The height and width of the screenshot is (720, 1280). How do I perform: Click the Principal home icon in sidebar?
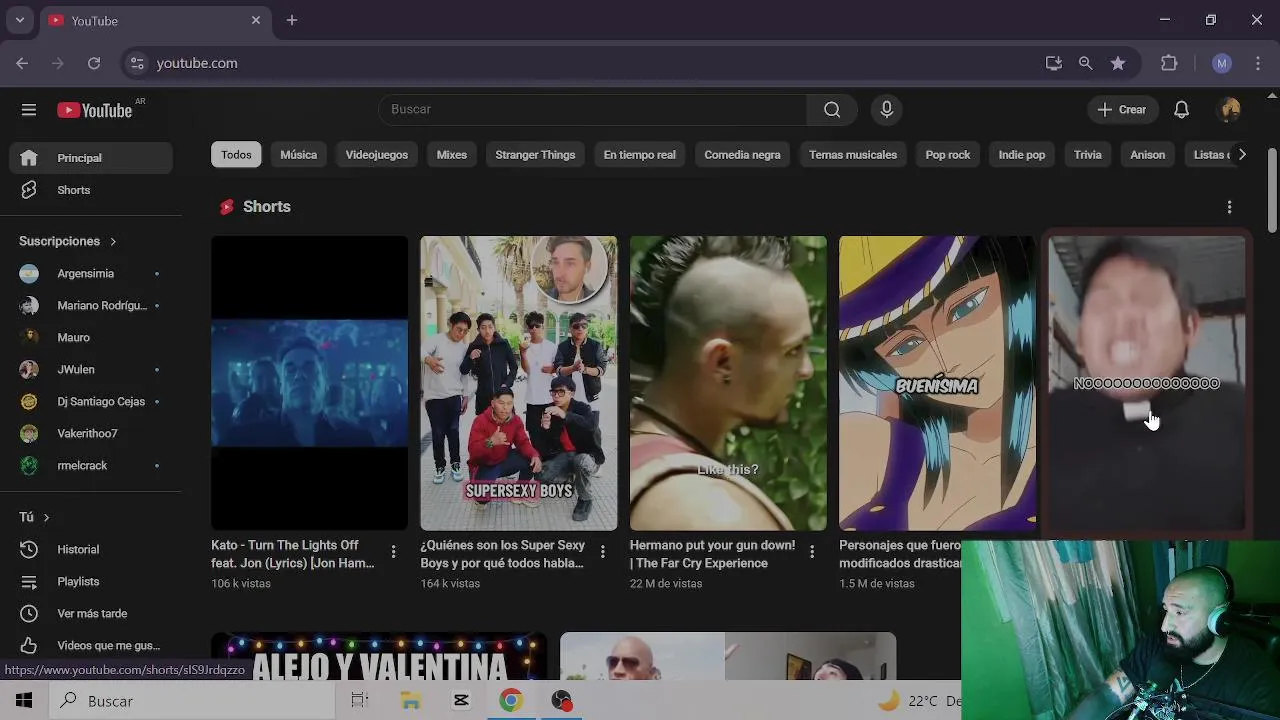tap(29, 158)
